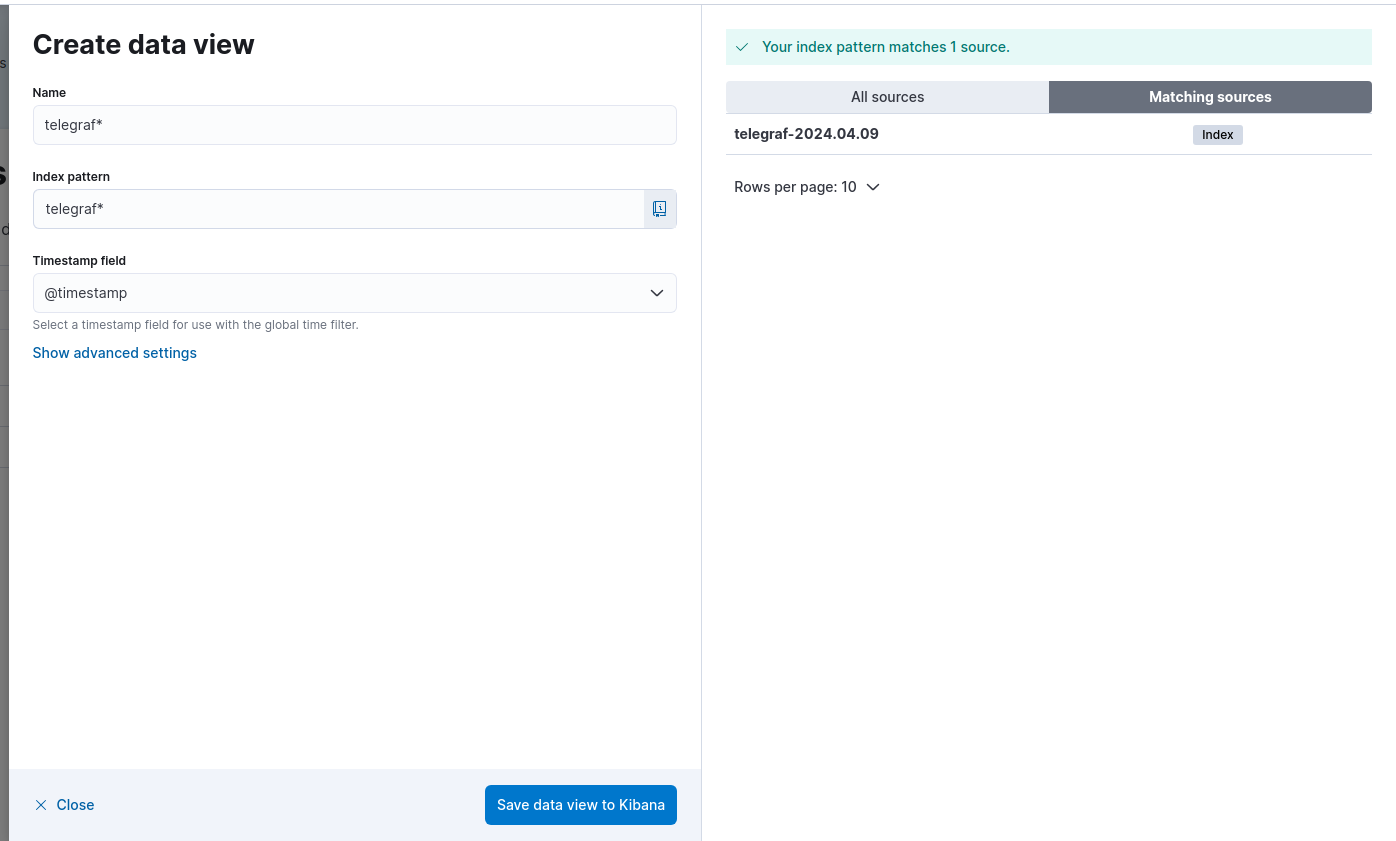Click the X icon beside Close
The width and height of the screenshot is (1396, 841).
point(41,805)
